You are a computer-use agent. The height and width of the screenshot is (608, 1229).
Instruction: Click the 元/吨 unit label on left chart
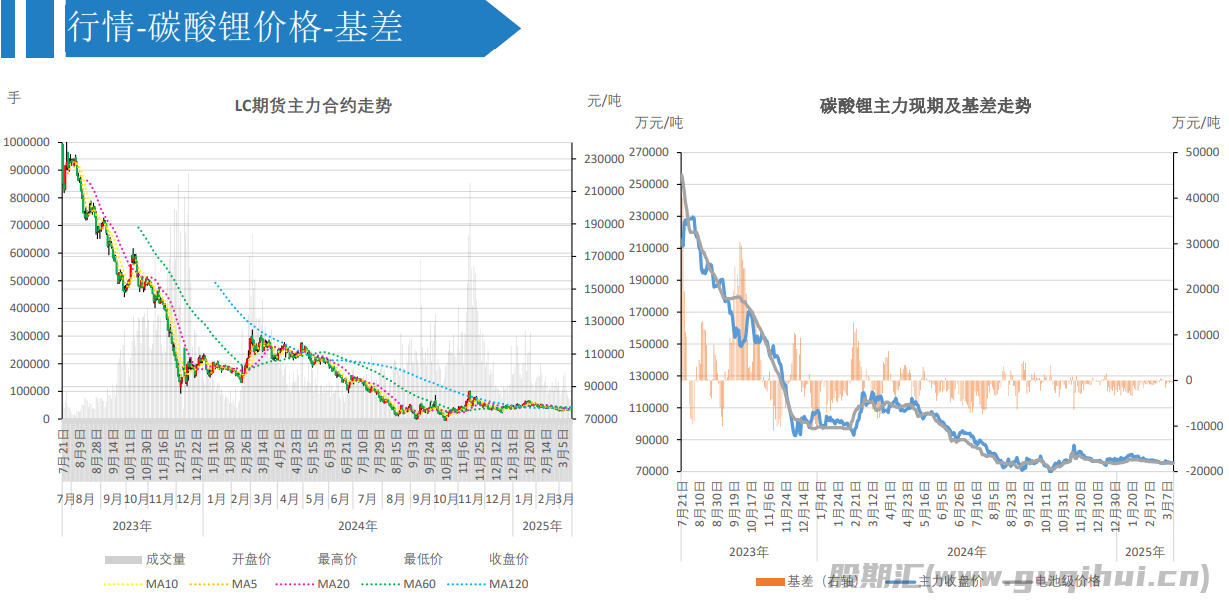point(603,100)
